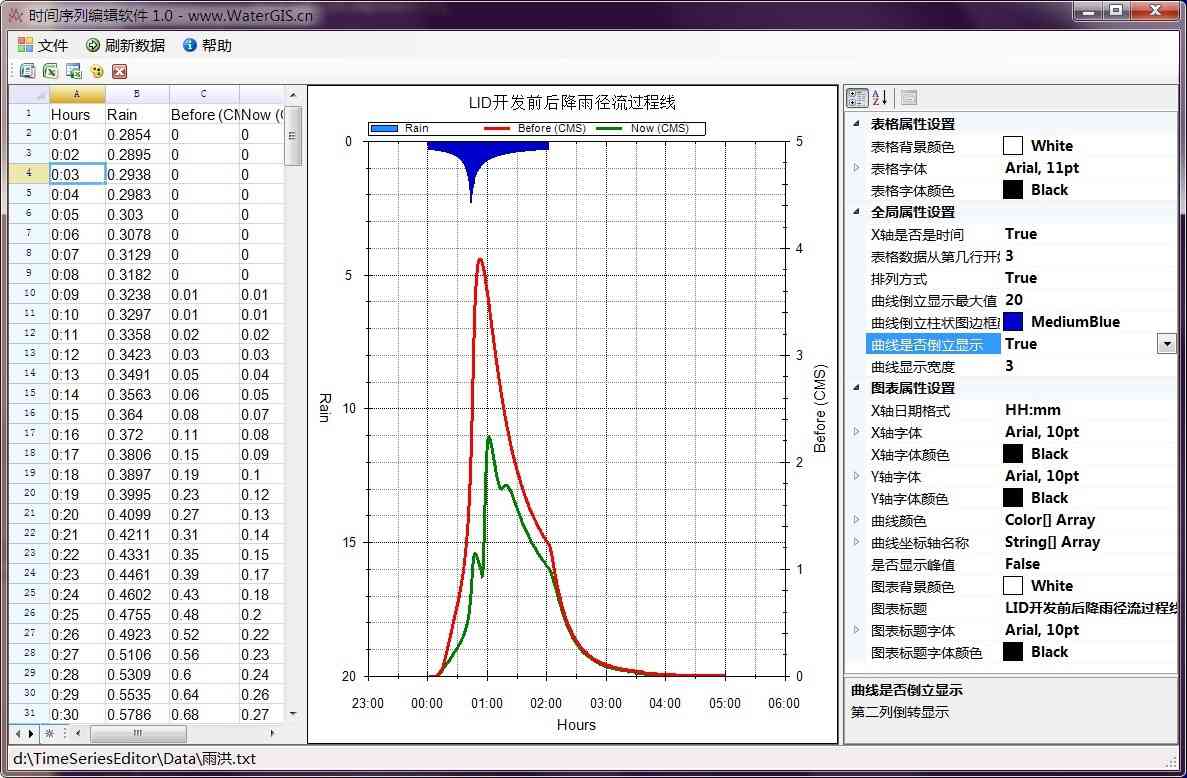Click the sheet tab star icon at the bottom

coord(49,733)
